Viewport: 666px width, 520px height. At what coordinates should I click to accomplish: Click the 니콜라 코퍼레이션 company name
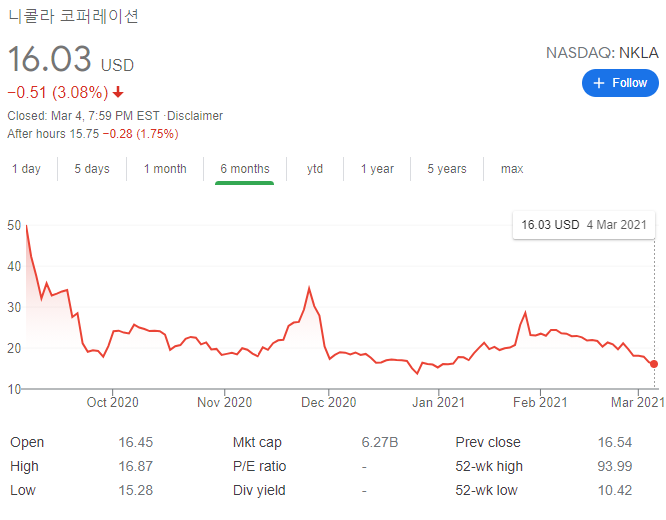(73, 16)
